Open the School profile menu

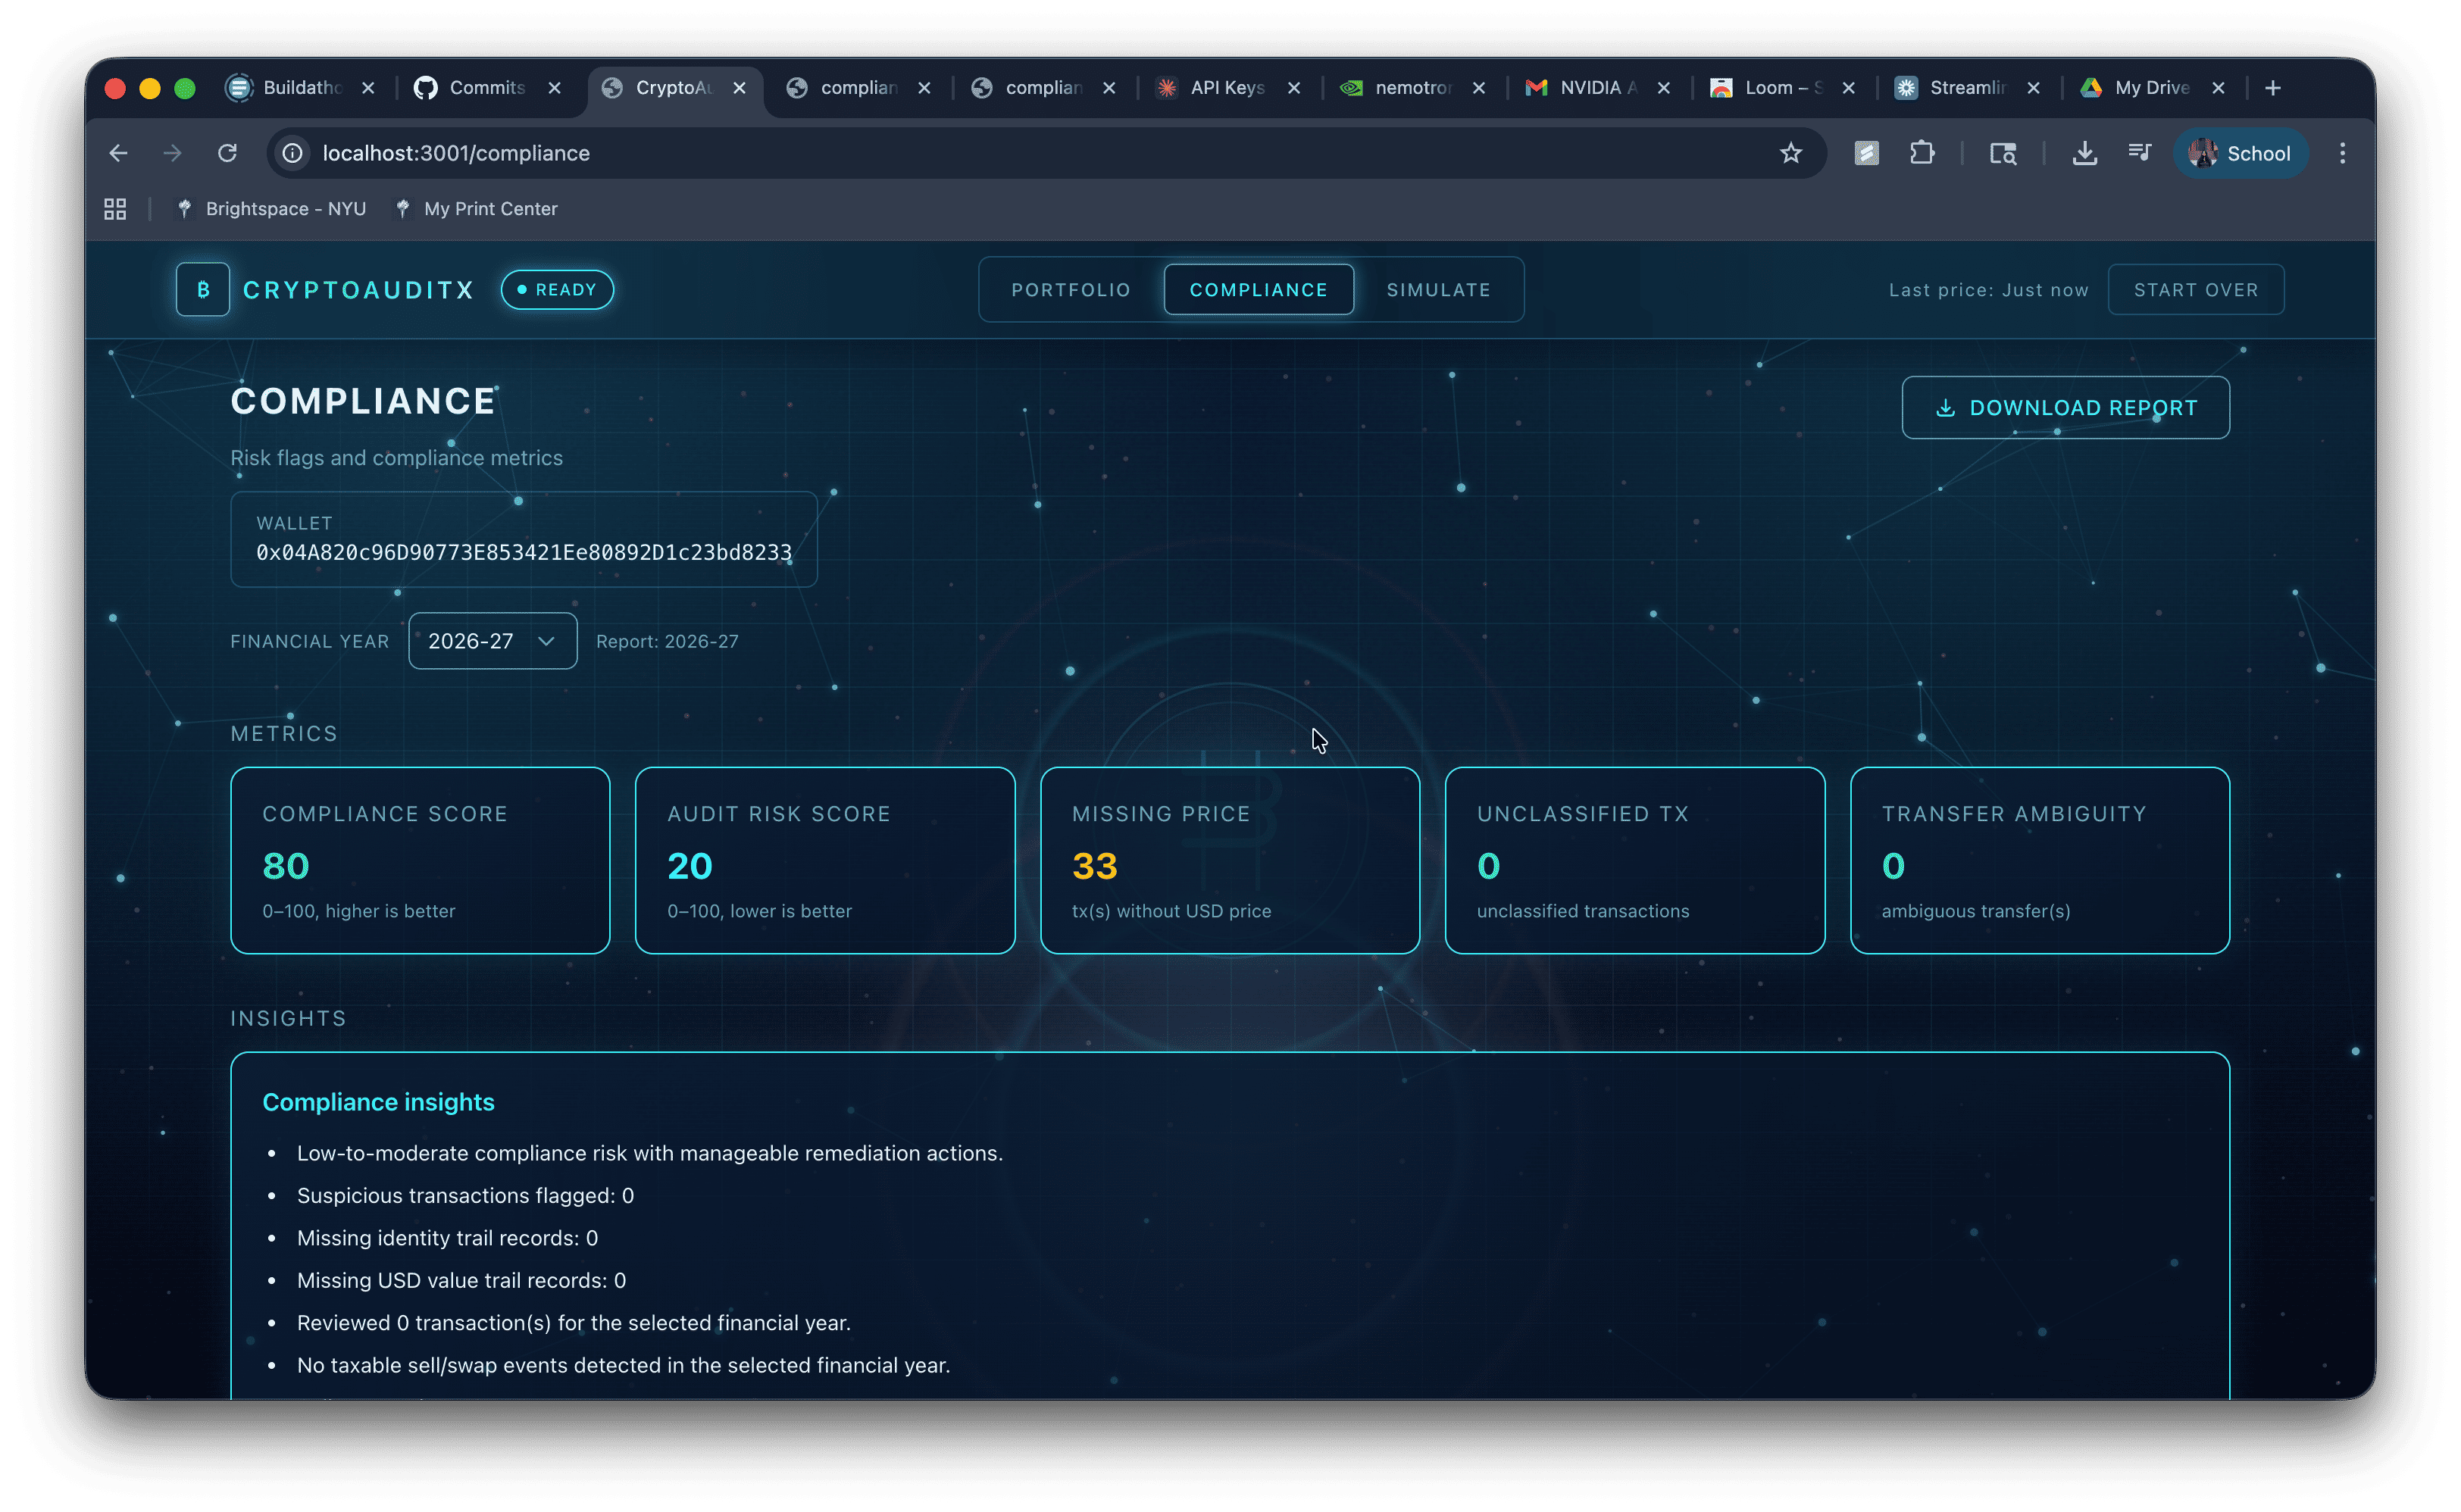[x=2240, y=153]
